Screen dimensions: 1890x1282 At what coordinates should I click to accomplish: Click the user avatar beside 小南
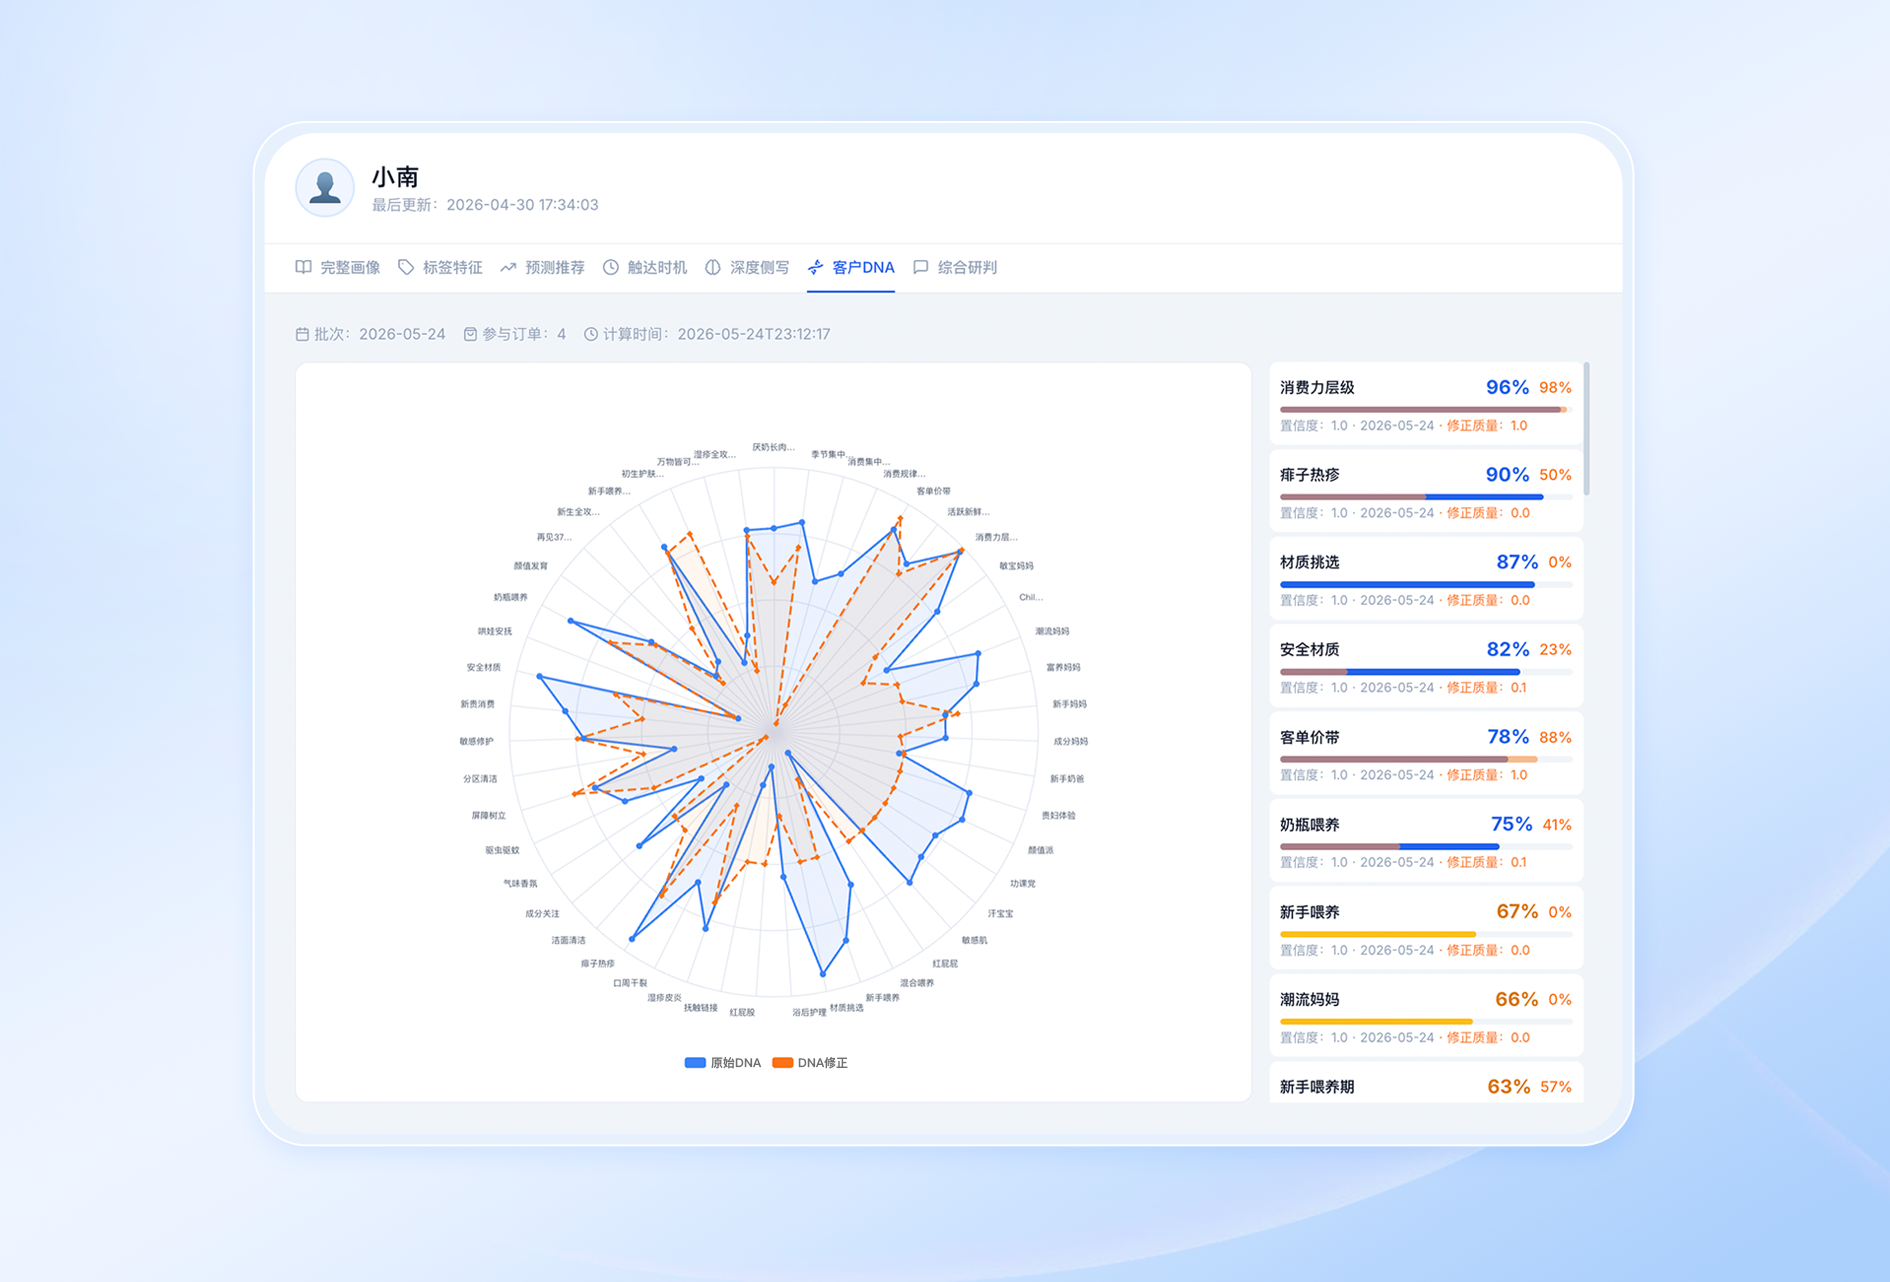tap(325, 187)
